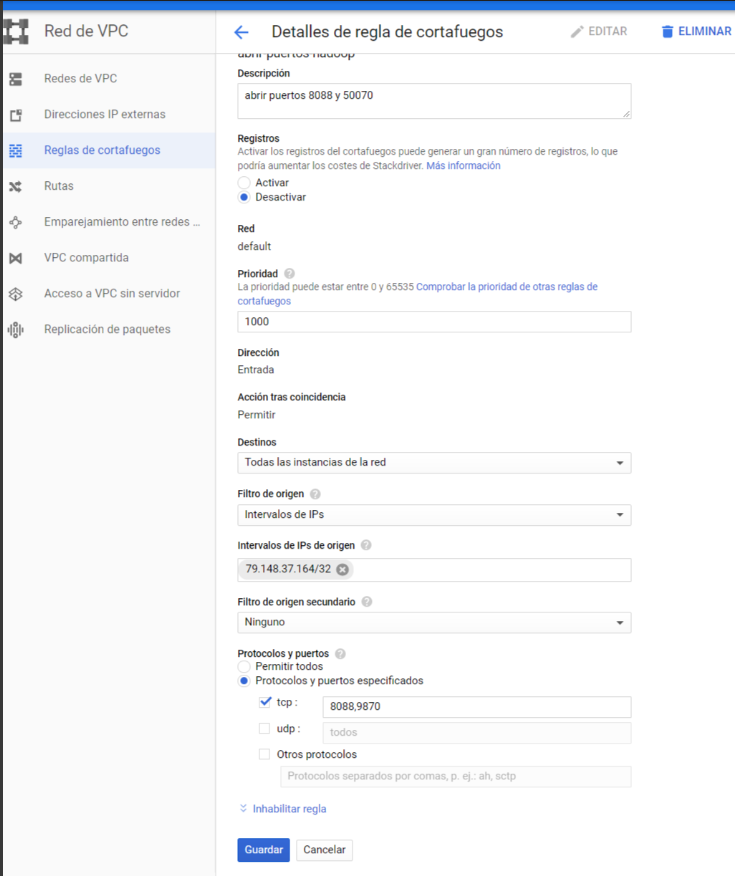Click the Intervalos de IPs de origen field
The image size is (735, 876).
[434, 570]
